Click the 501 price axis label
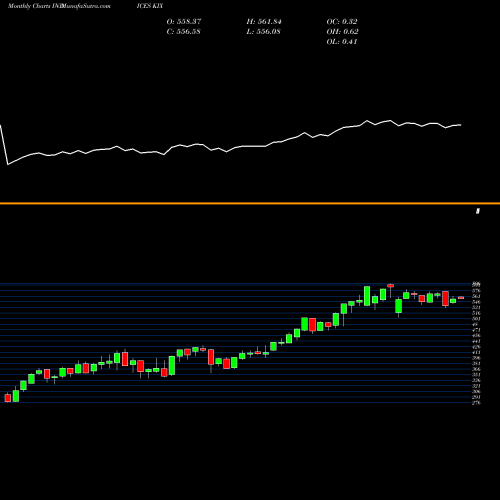 coord(476,319)
